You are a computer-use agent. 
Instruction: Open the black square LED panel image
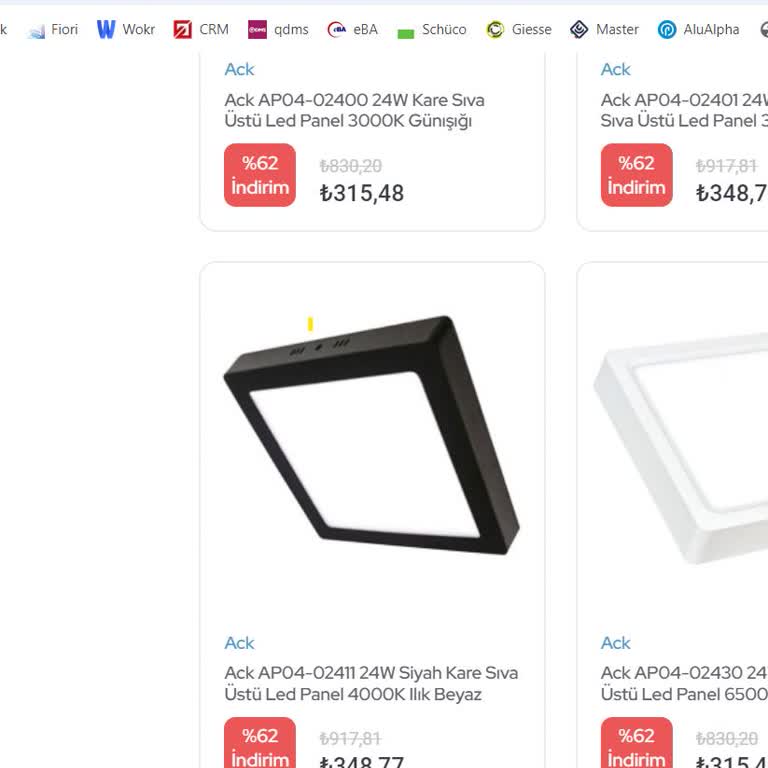coord(372,436)
